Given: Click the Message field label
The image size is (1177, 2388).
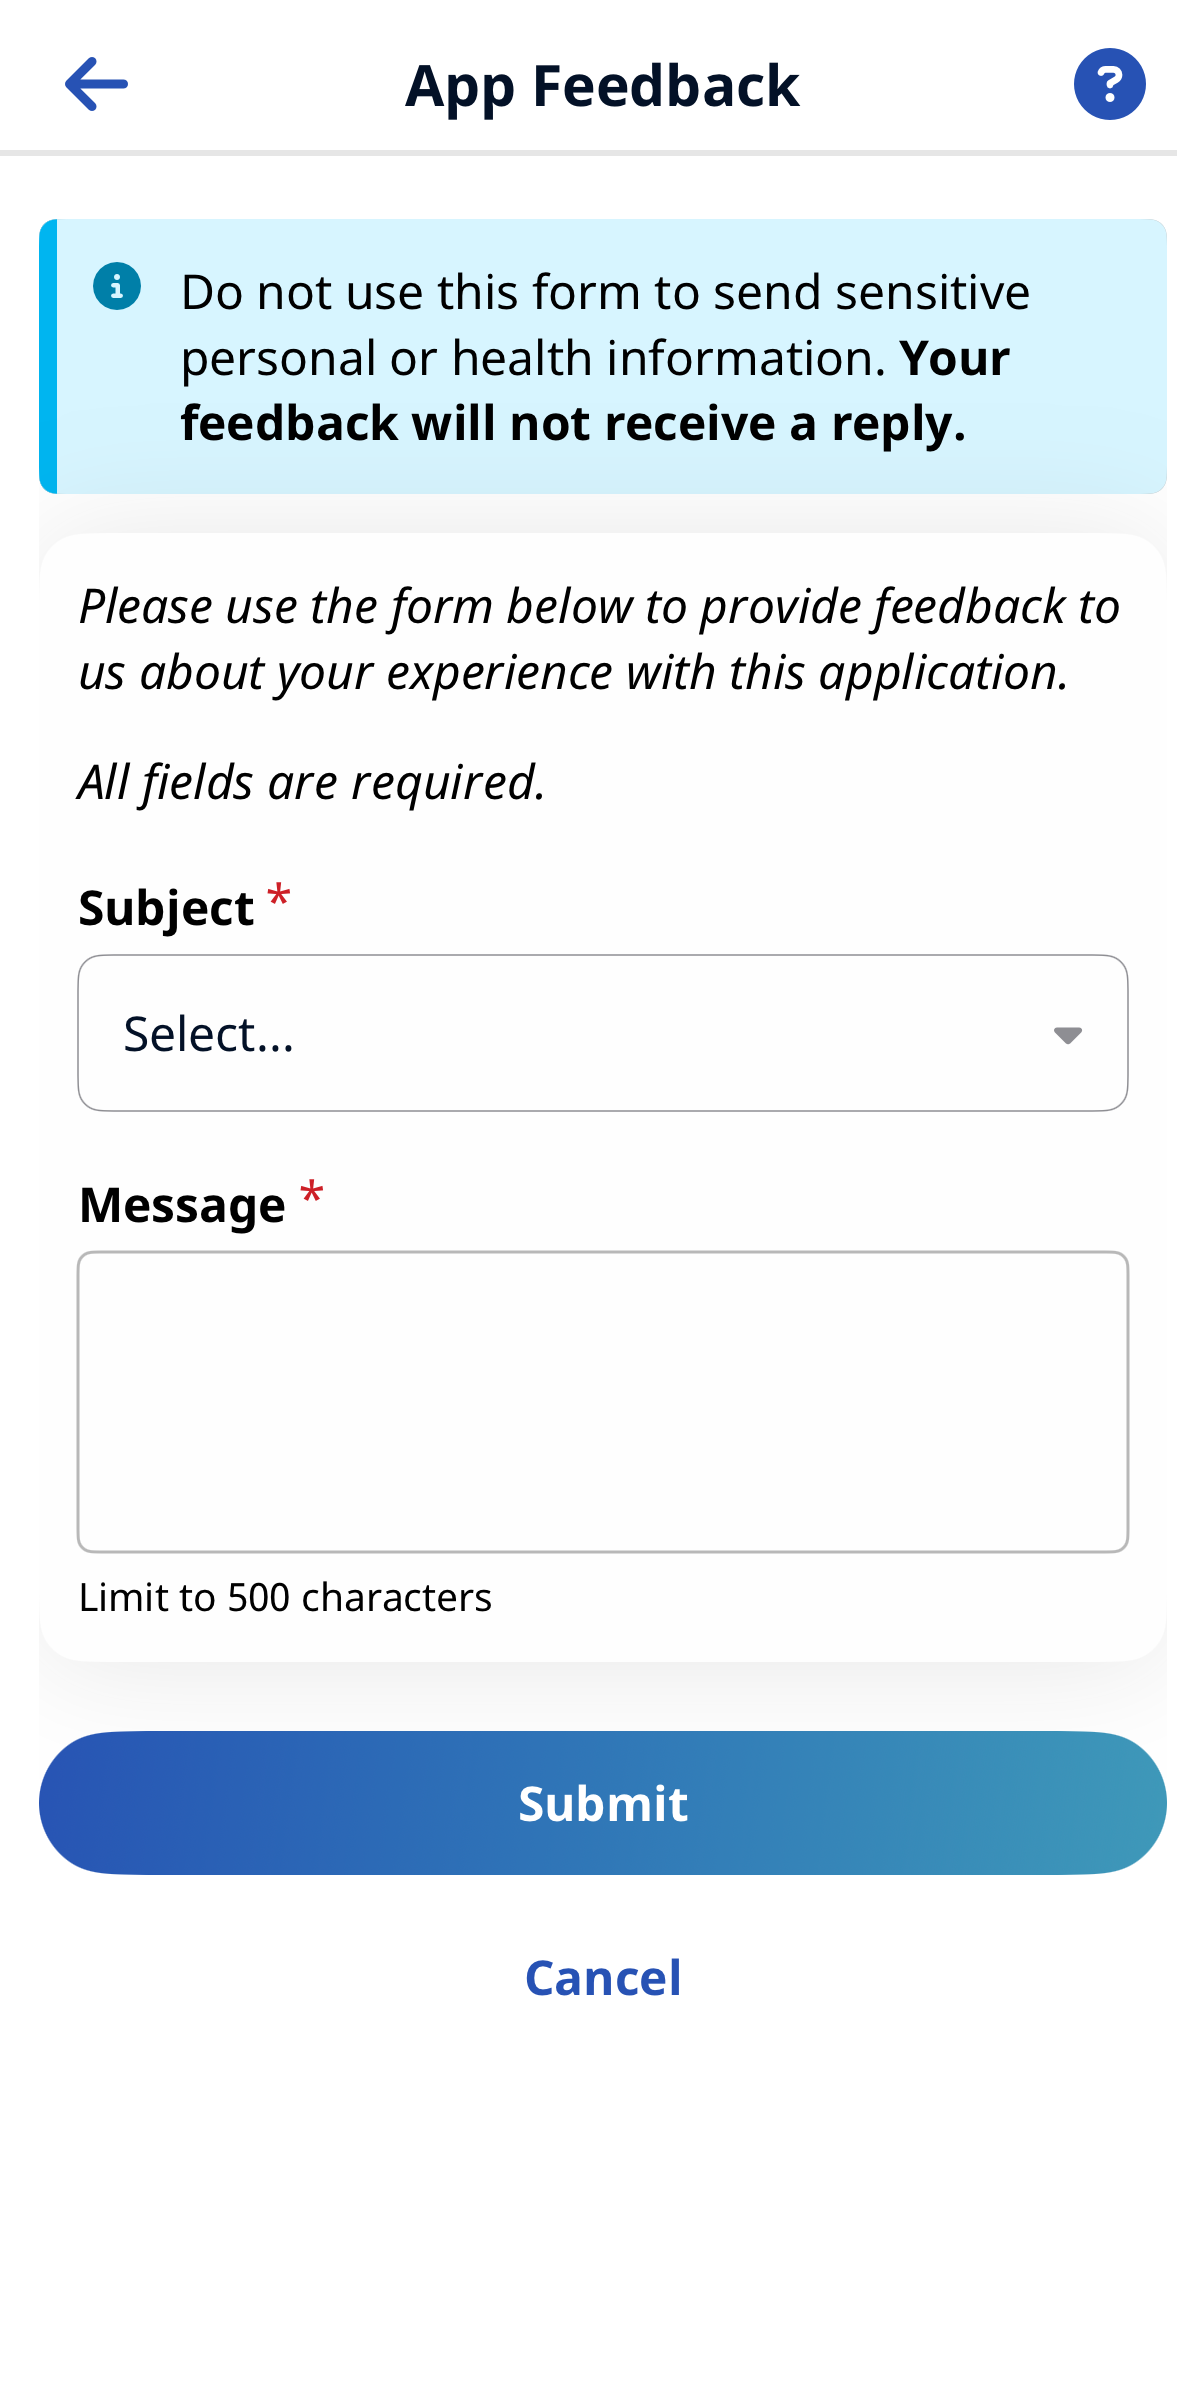Looking at the screenshot, I should coord(182,1205).
